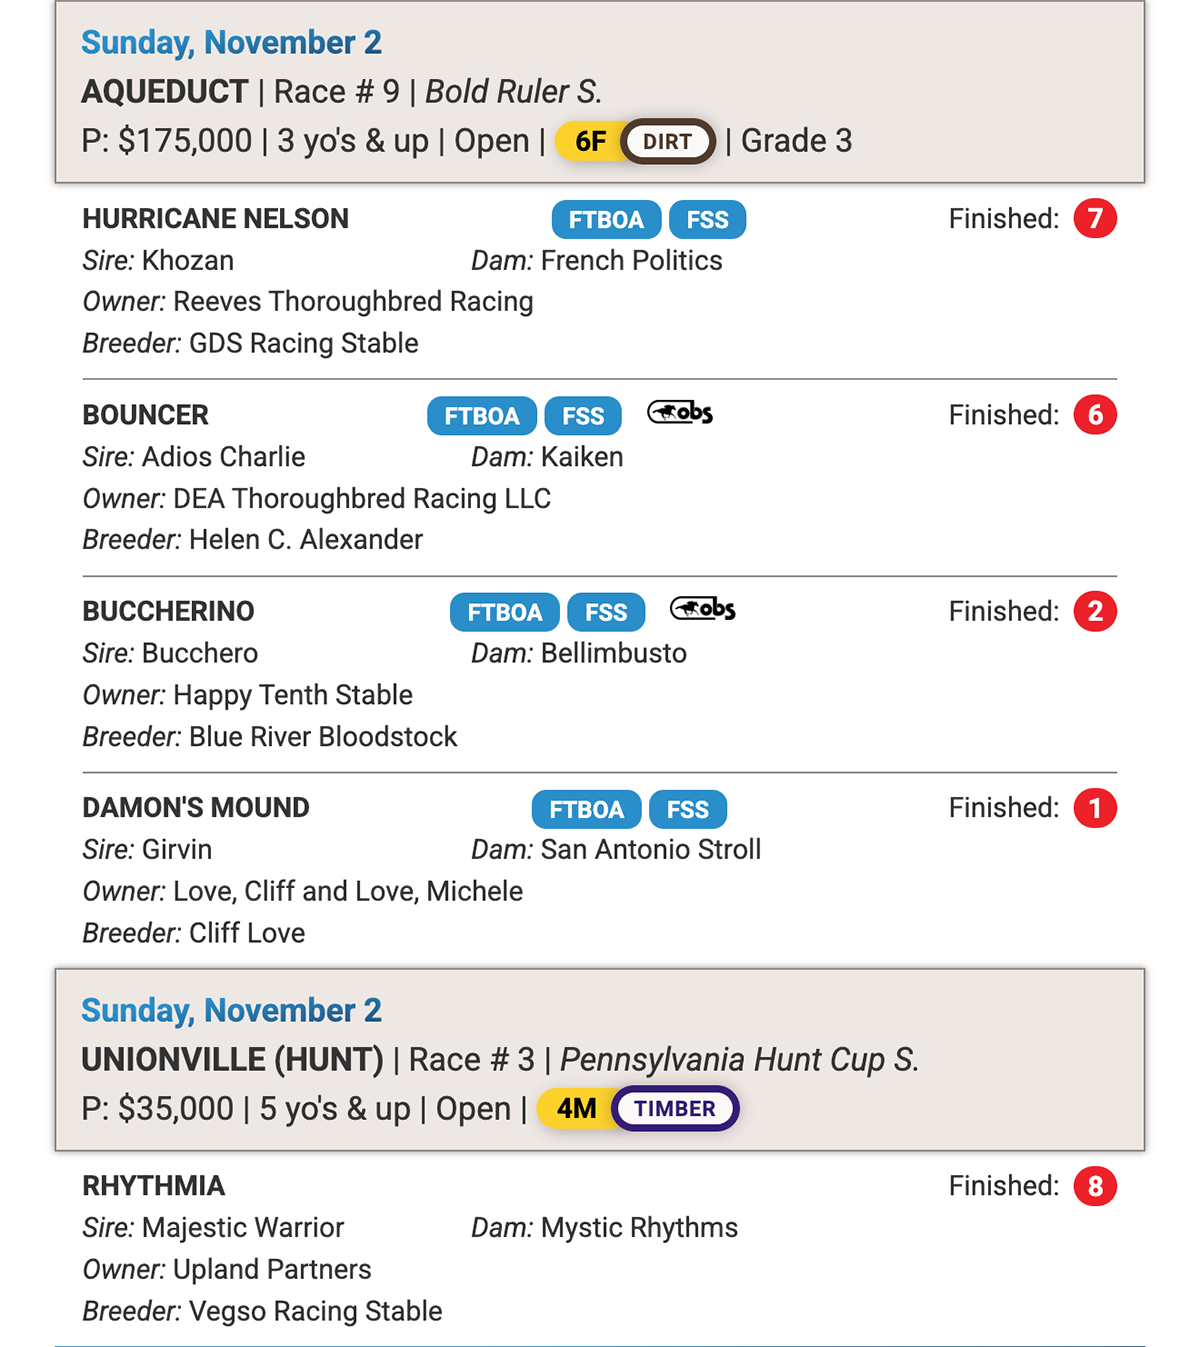
Task: Select the RHYTHMIA horse name
Action: [154, 1186]
